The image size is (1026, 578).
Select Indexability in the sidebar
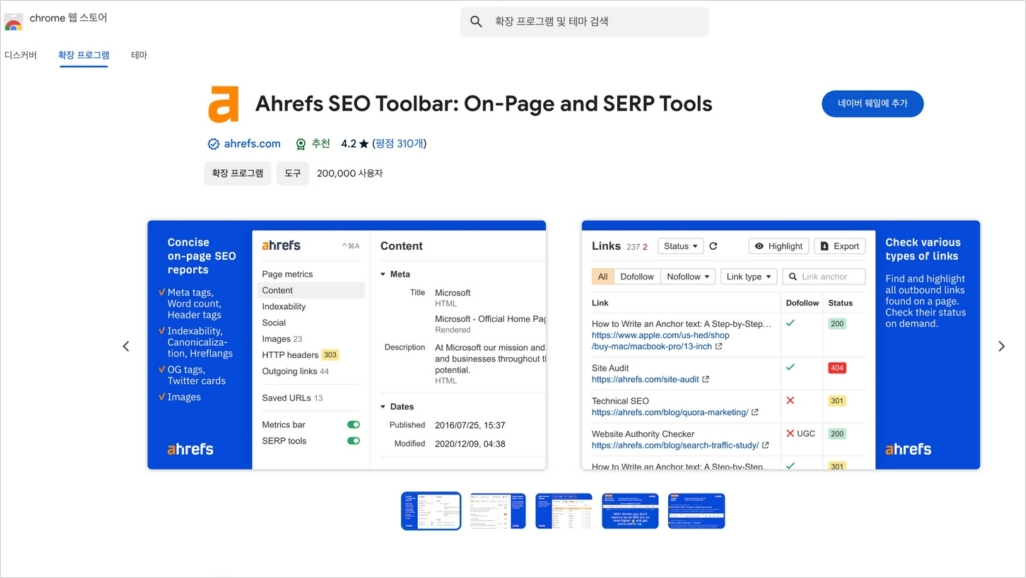click(283, 306)
